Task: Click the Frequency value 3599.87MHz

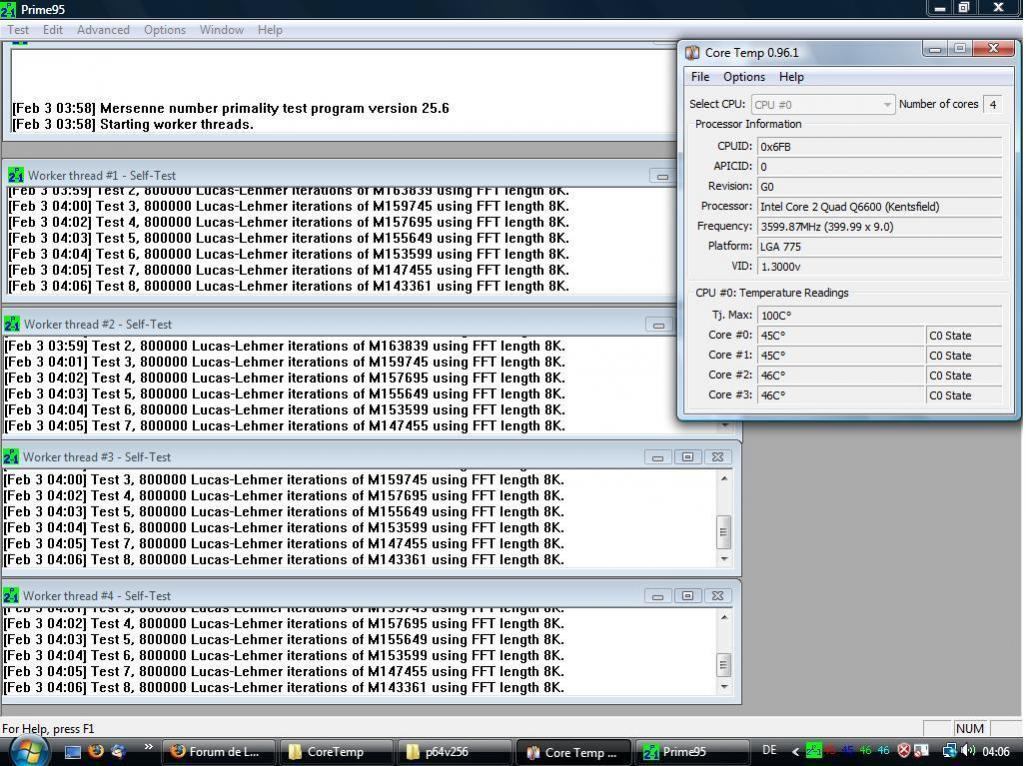Action: (879, 227)
